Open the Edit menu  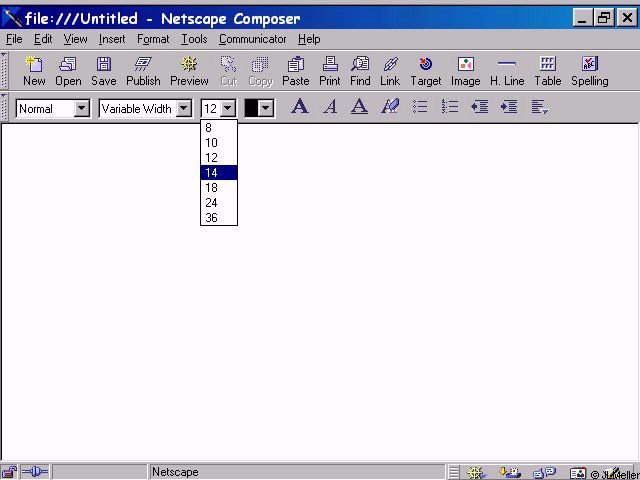pos(43,39)
